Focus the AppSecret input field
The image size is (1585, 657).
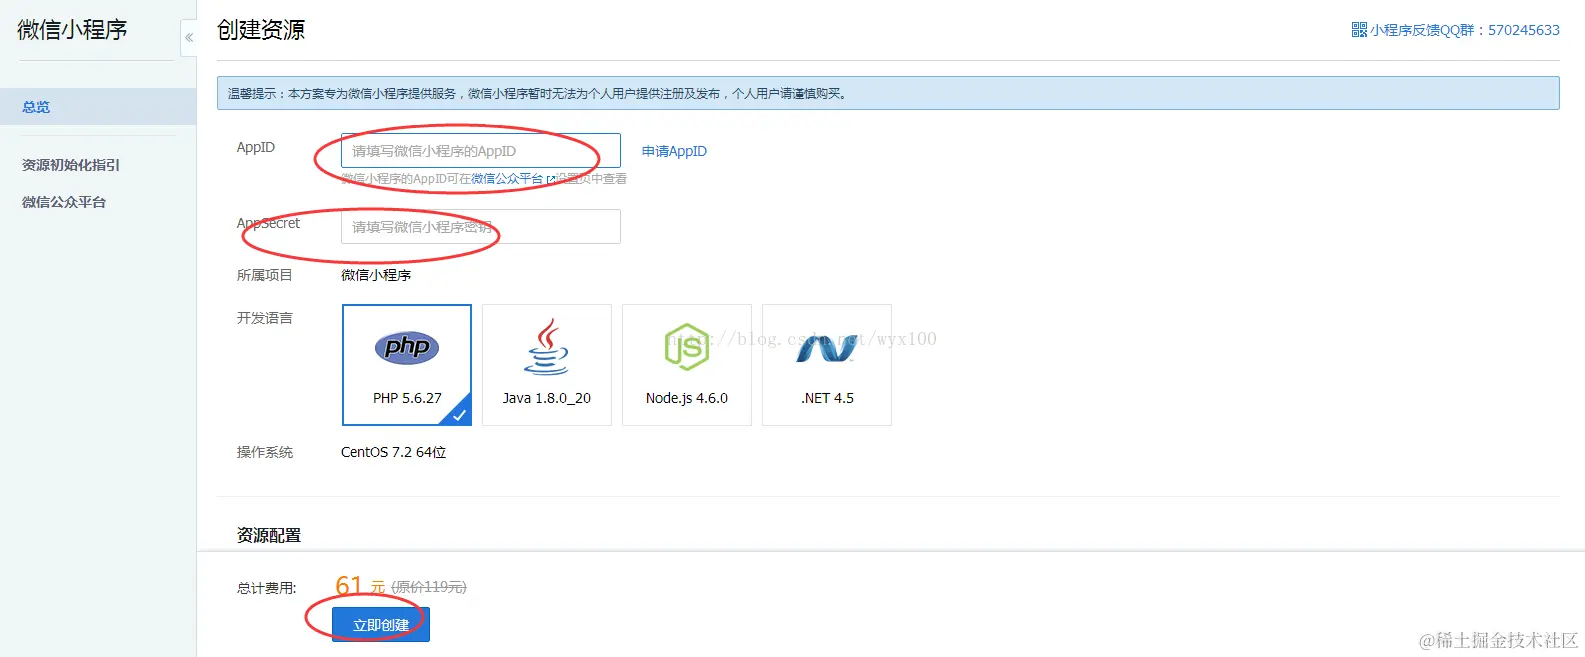click(481, 227)
